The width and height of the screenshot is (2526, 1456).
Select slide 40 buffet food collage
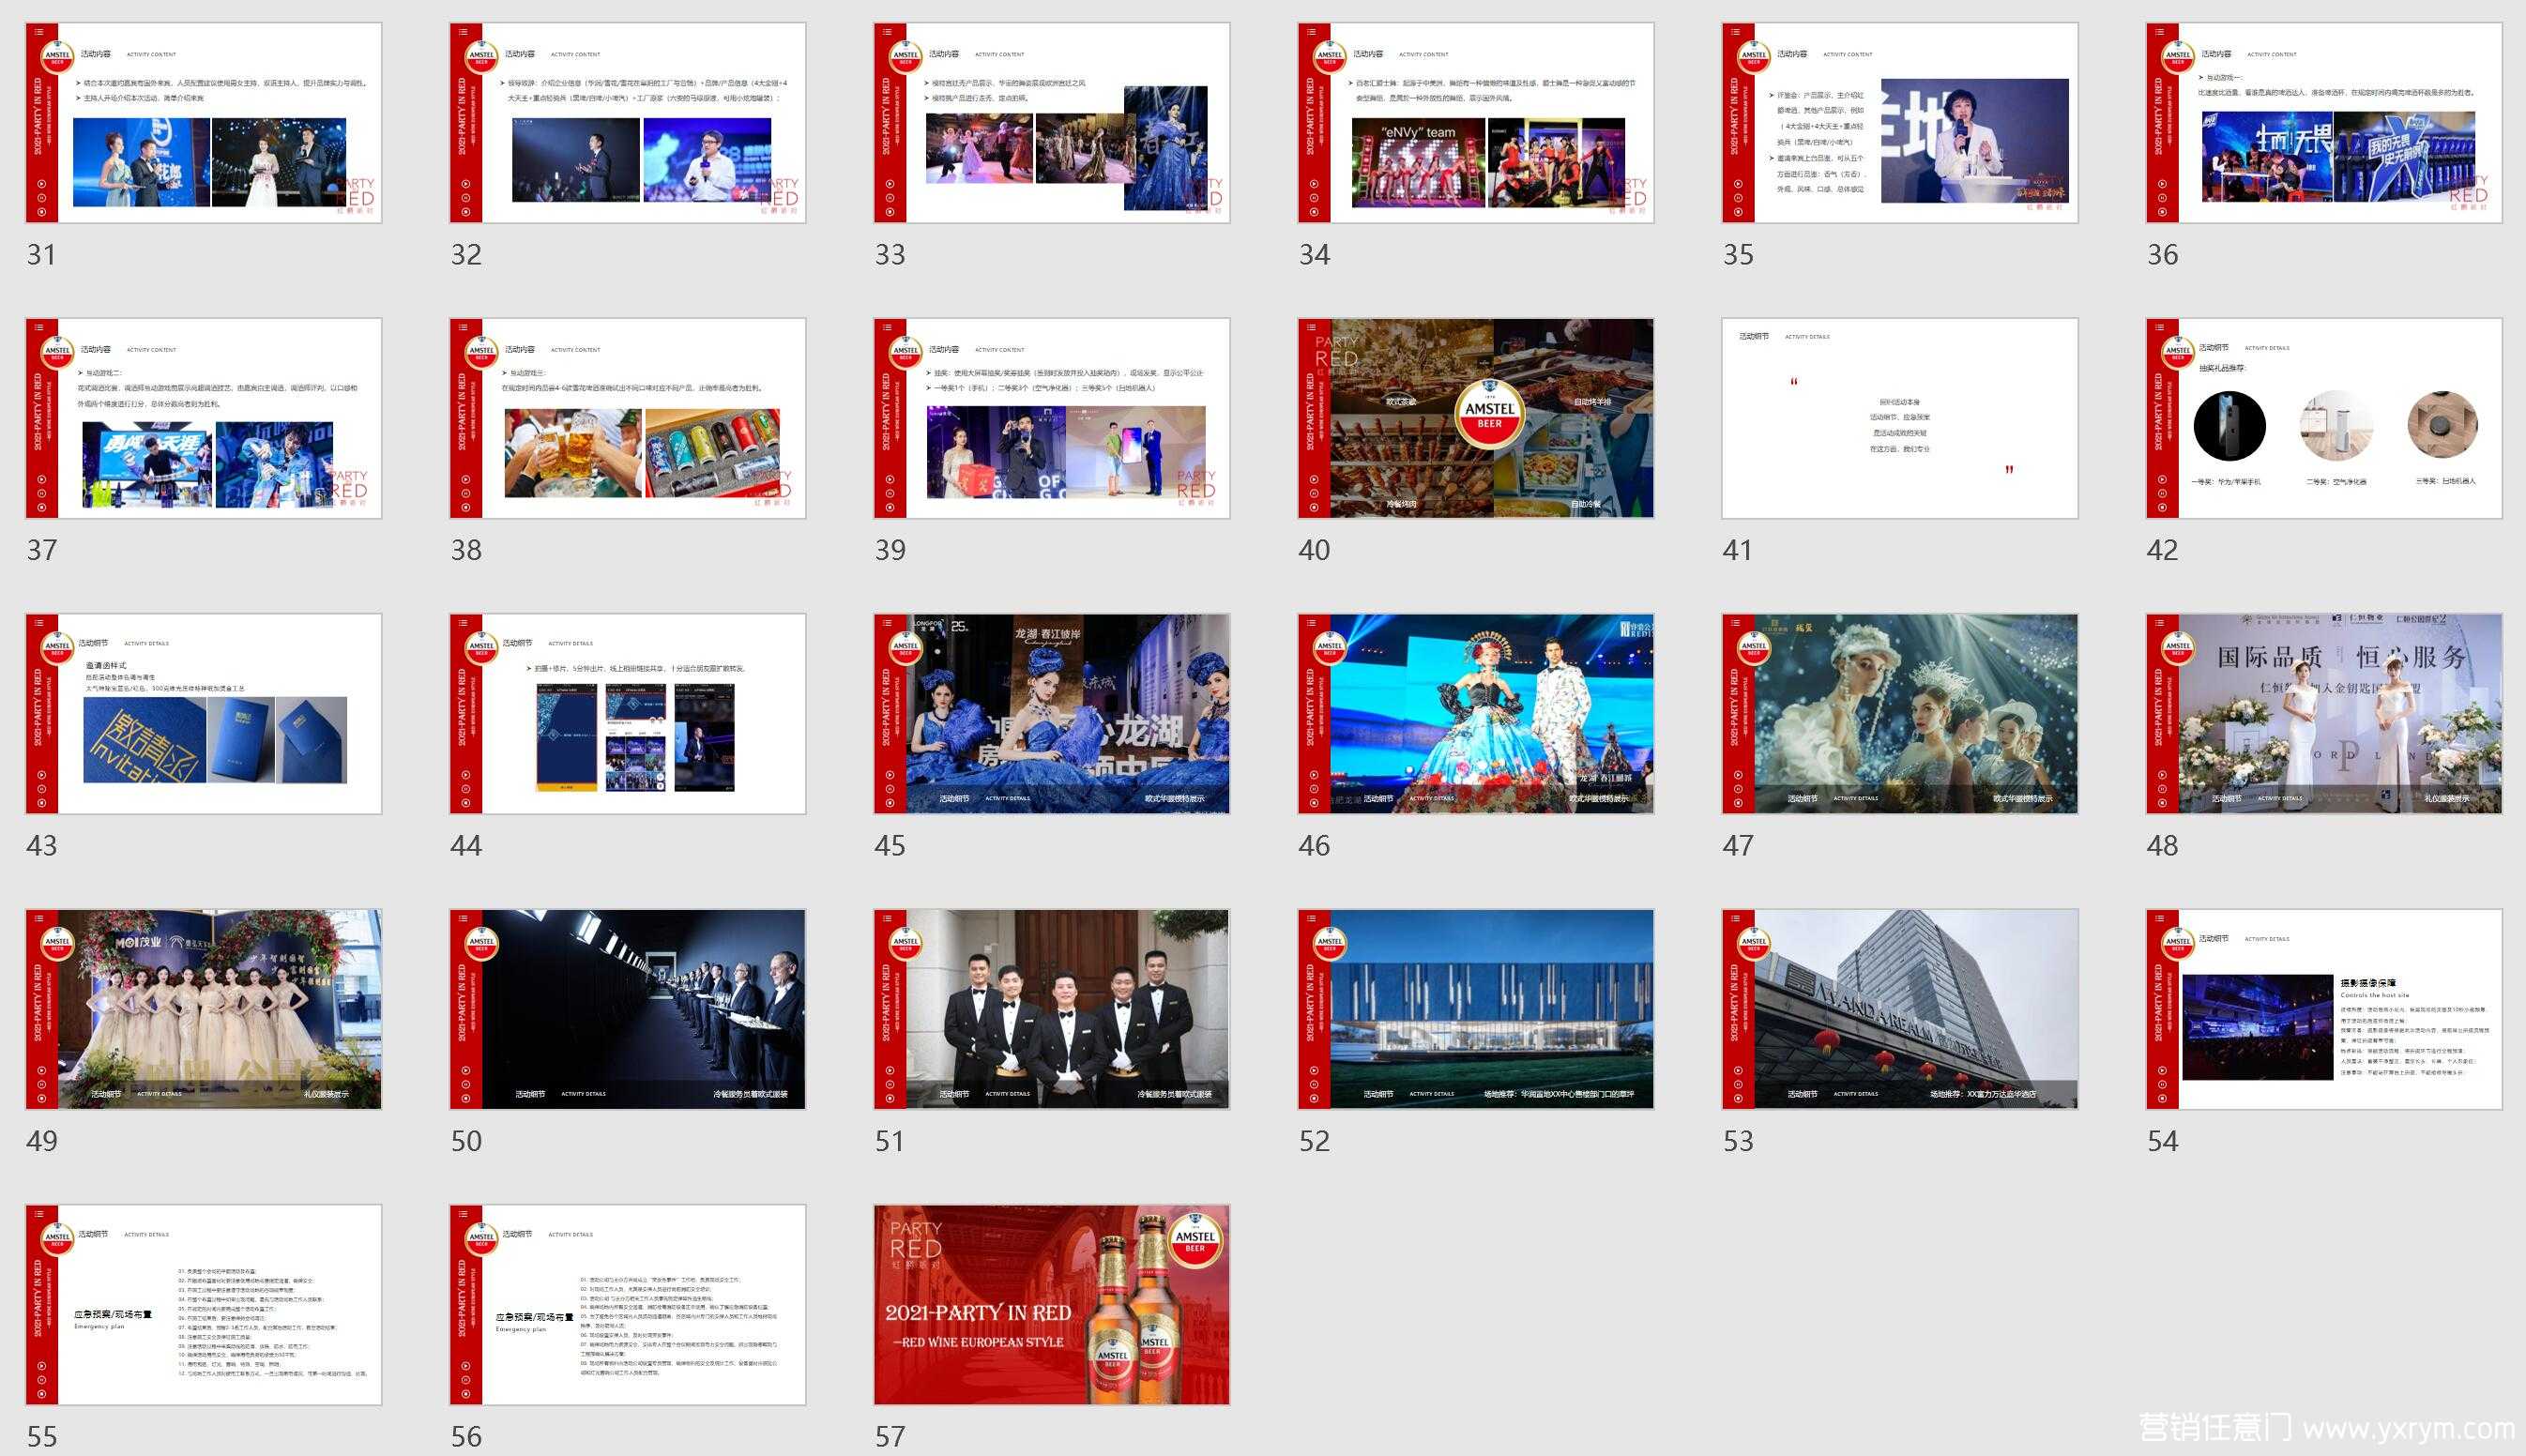pos(1476,418)
